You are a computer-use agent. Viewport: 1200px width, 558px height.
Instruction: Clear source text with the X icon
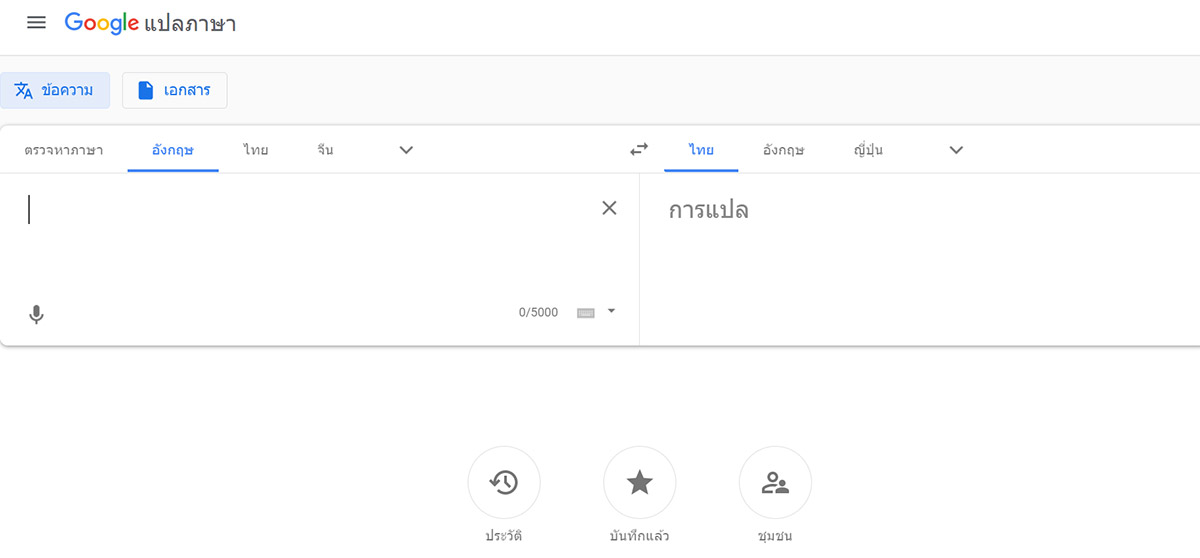coord(609,208)
